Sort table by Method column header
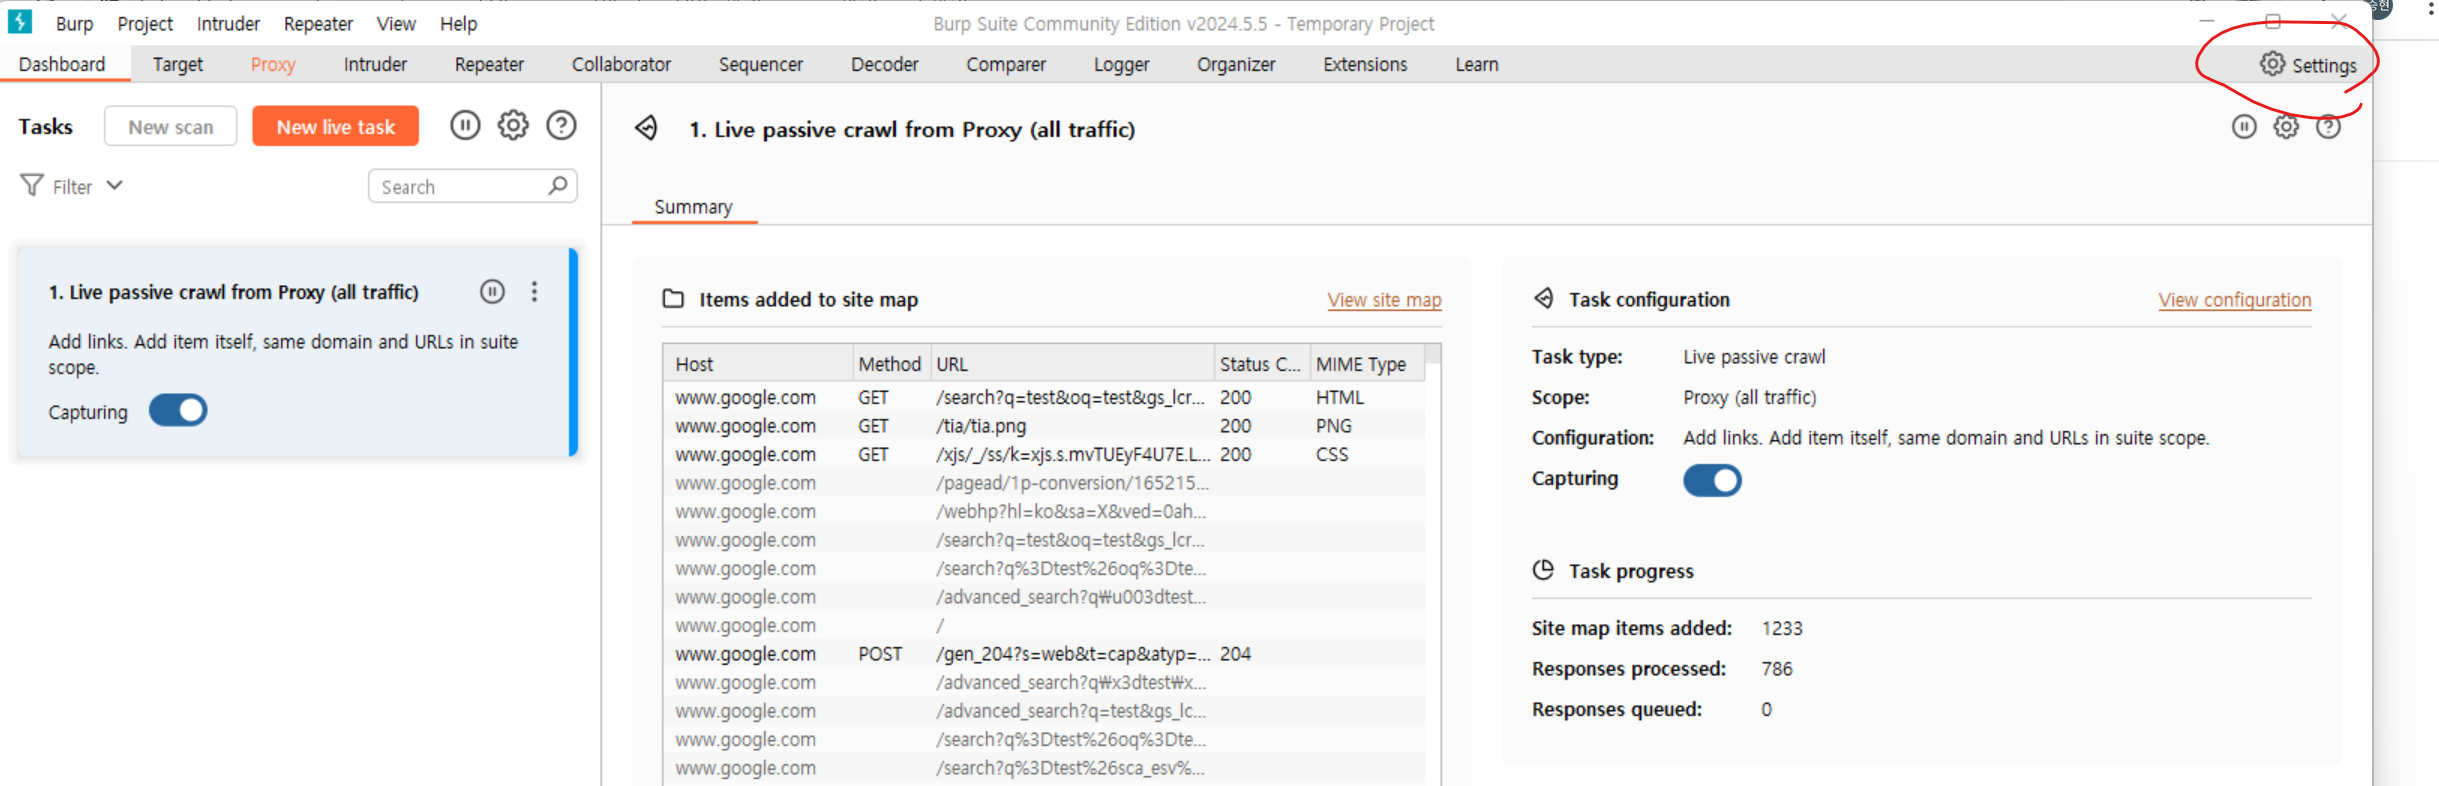Image resolution: width=2439 pixels, height=786 pixels. click(890, 364)
